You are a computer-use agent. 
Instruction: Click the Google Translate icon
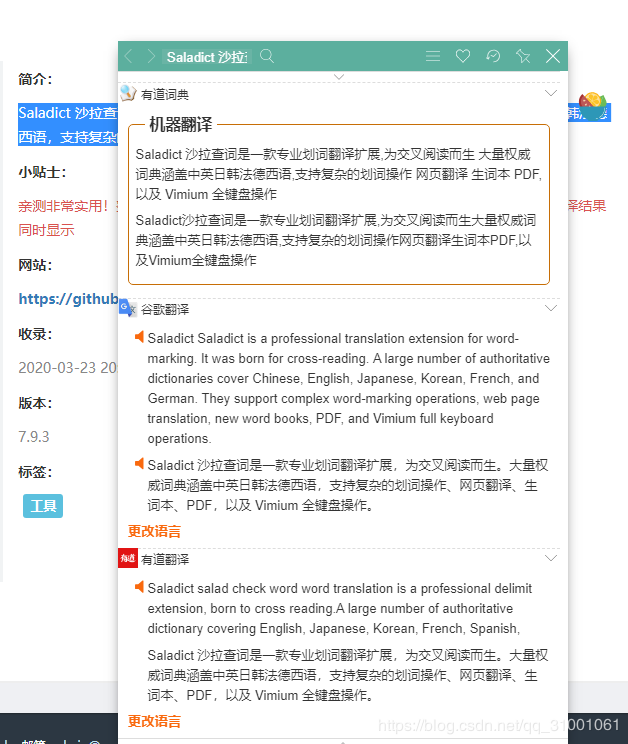pos(128,308)
